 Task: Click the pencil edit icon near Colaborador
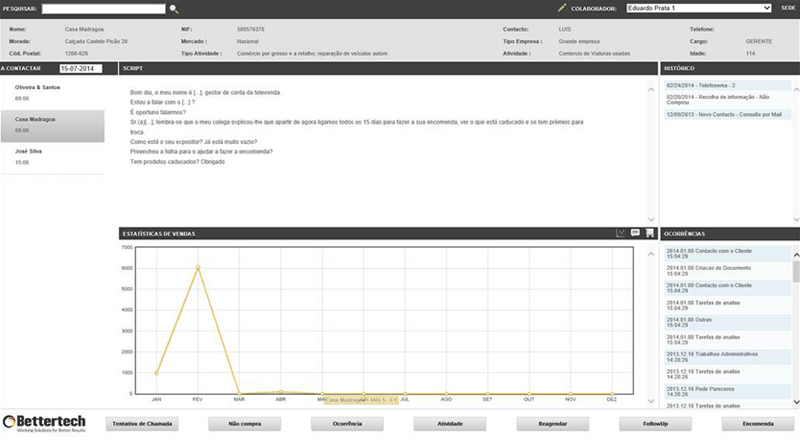(x=562, y=8)
